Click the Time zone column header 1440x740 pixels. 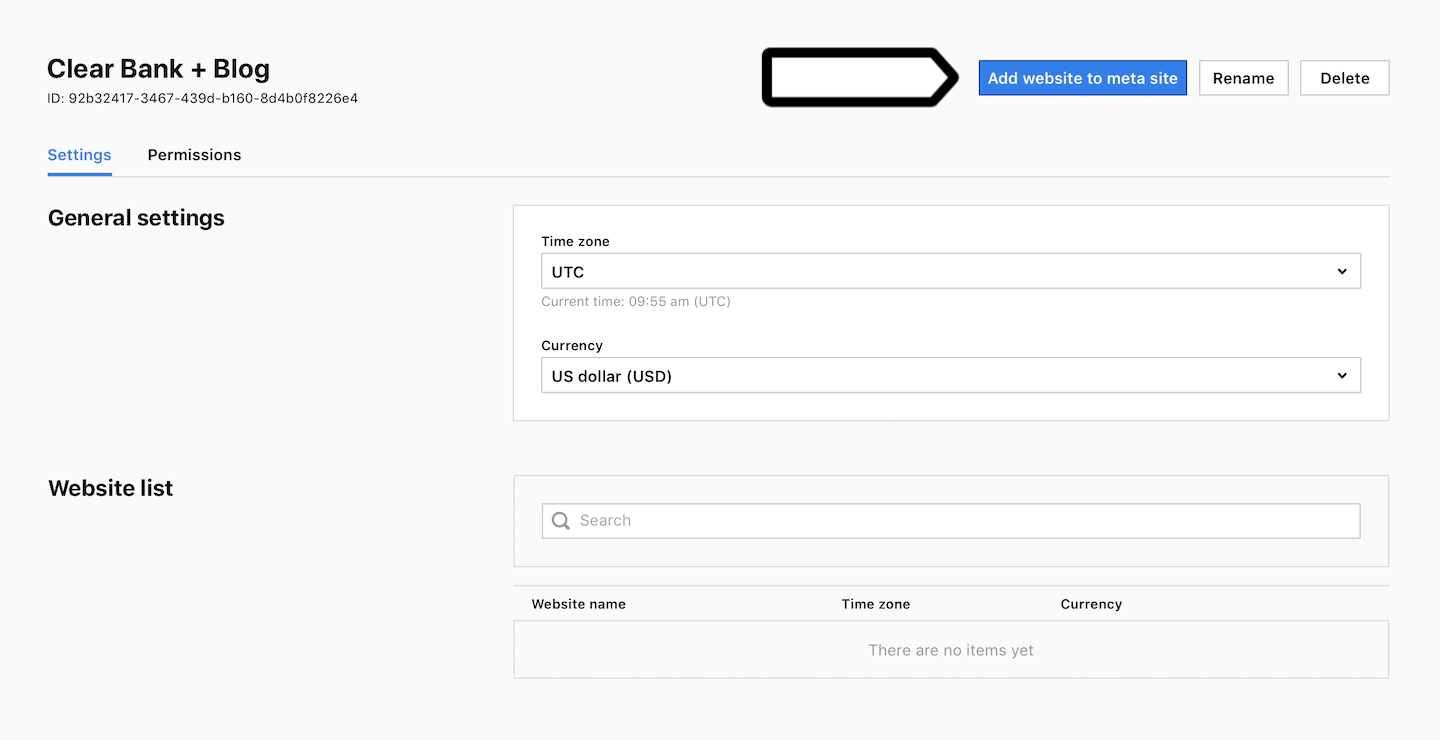pyautogui.click(x=876, y=604)
